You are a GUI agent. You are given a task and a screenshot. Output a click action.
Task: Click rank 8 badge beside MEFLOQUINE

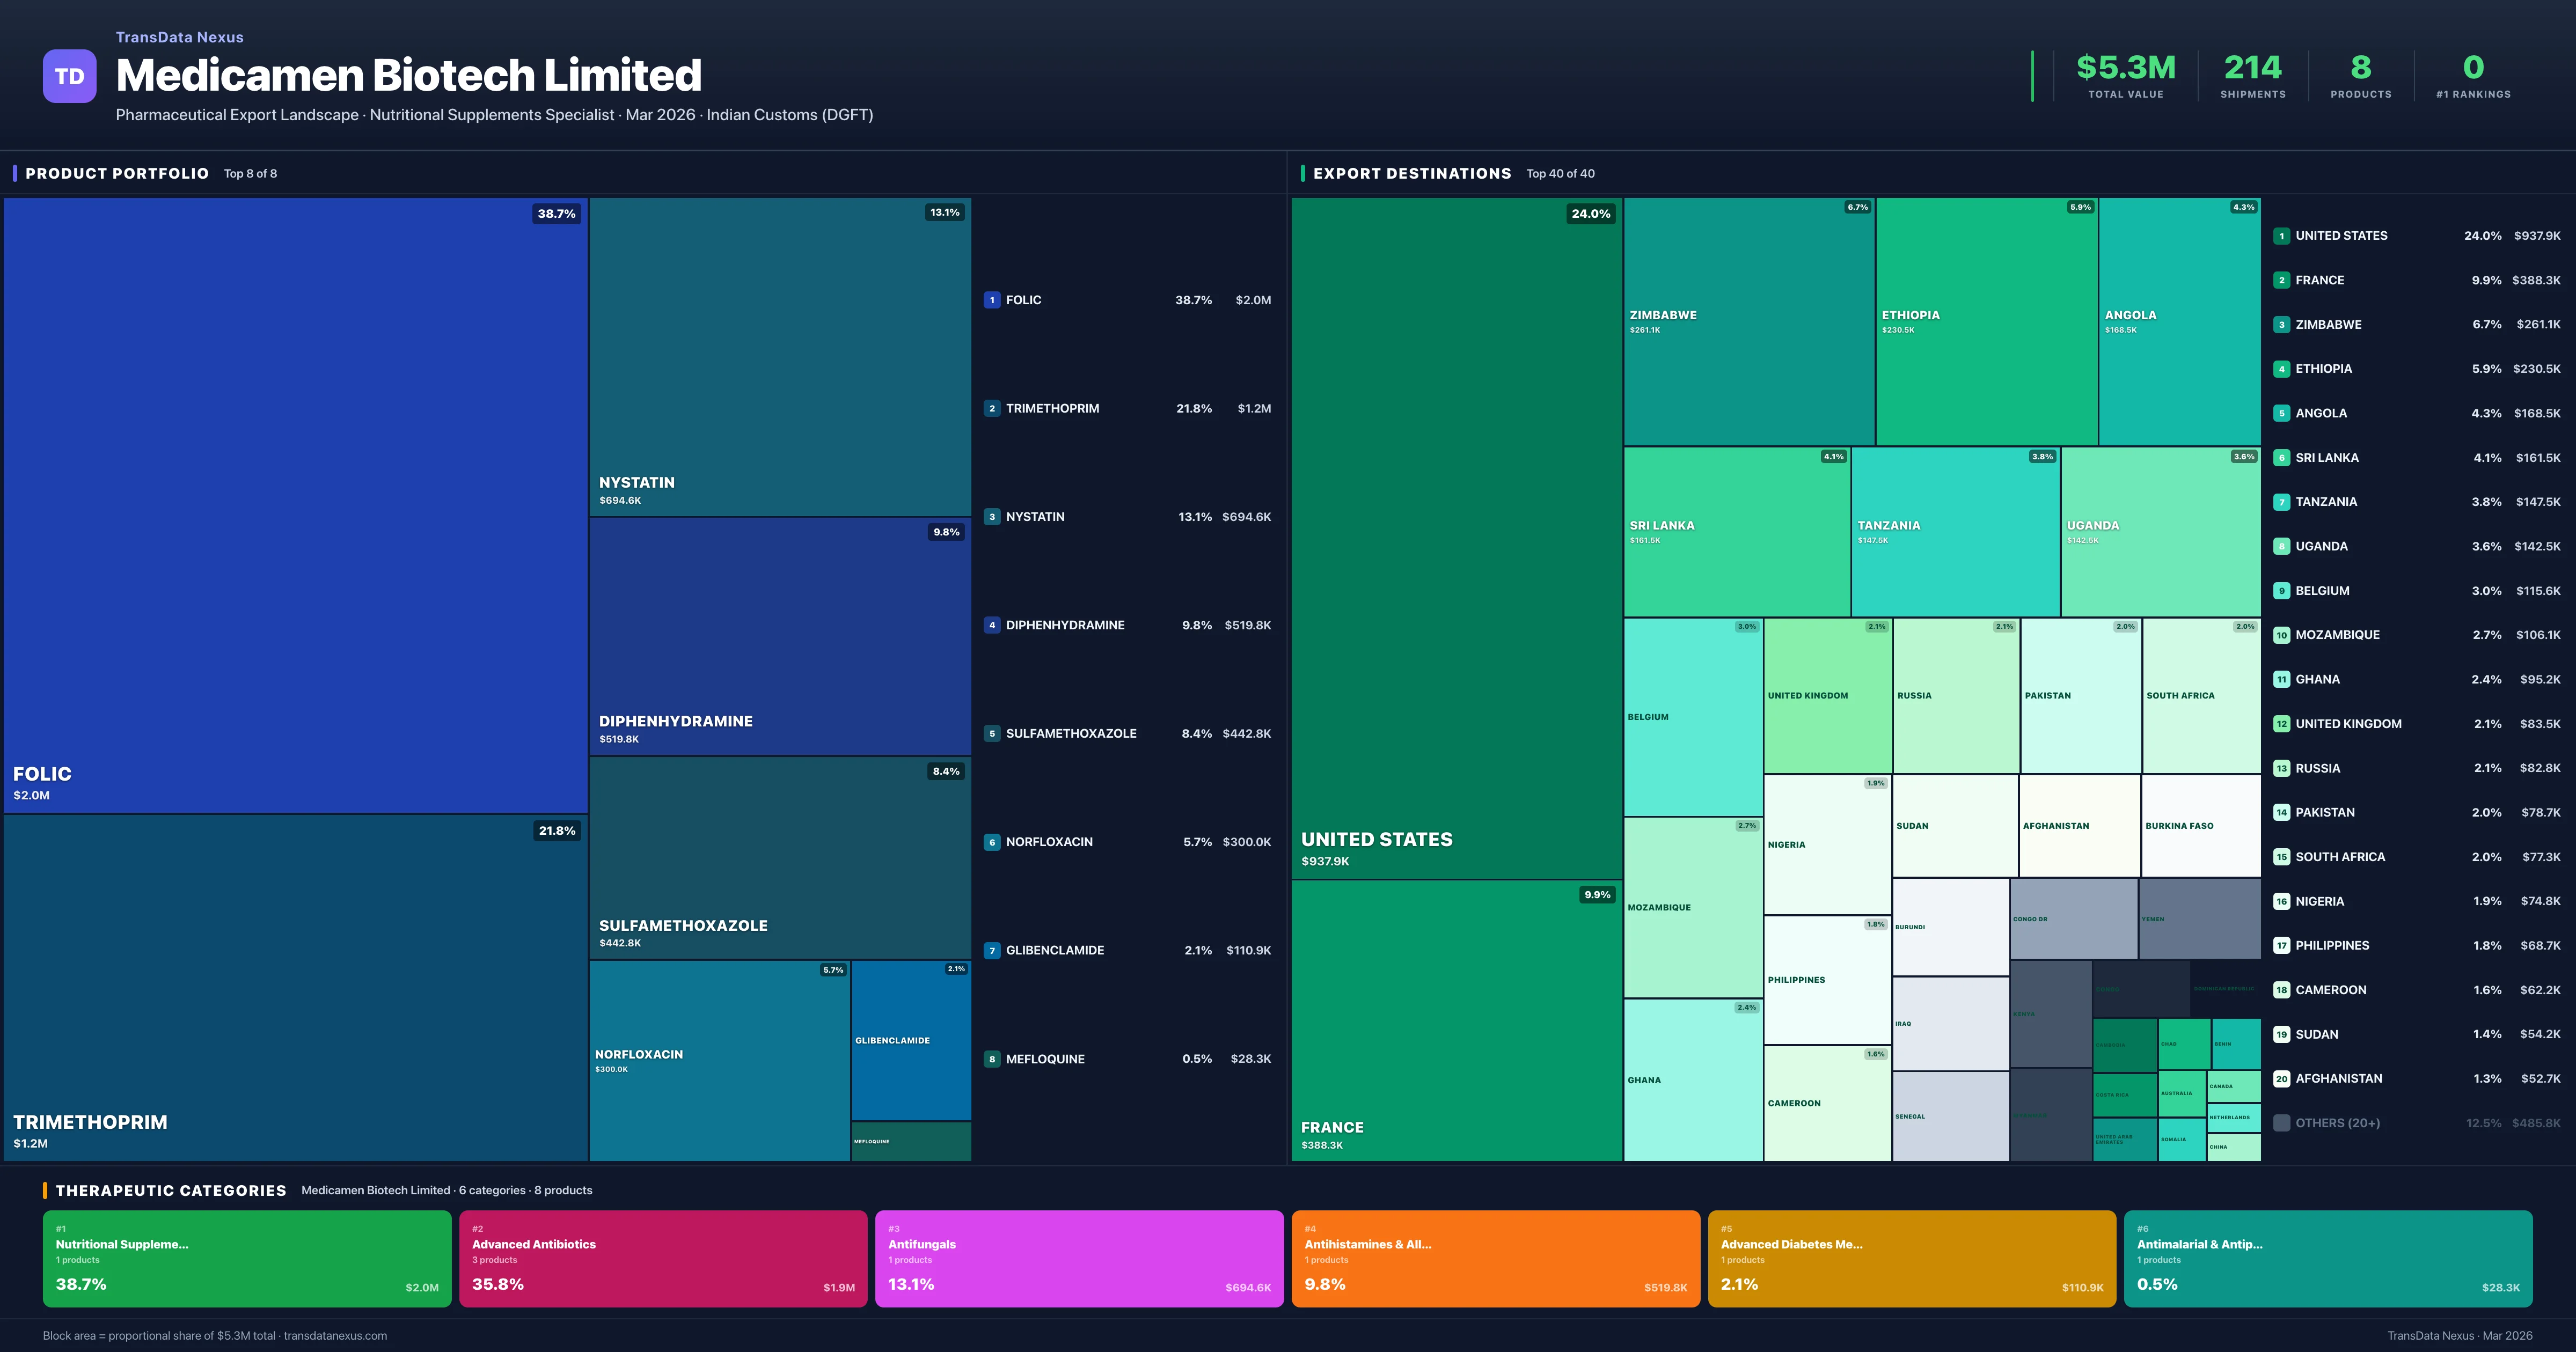tap(991, 1059)
